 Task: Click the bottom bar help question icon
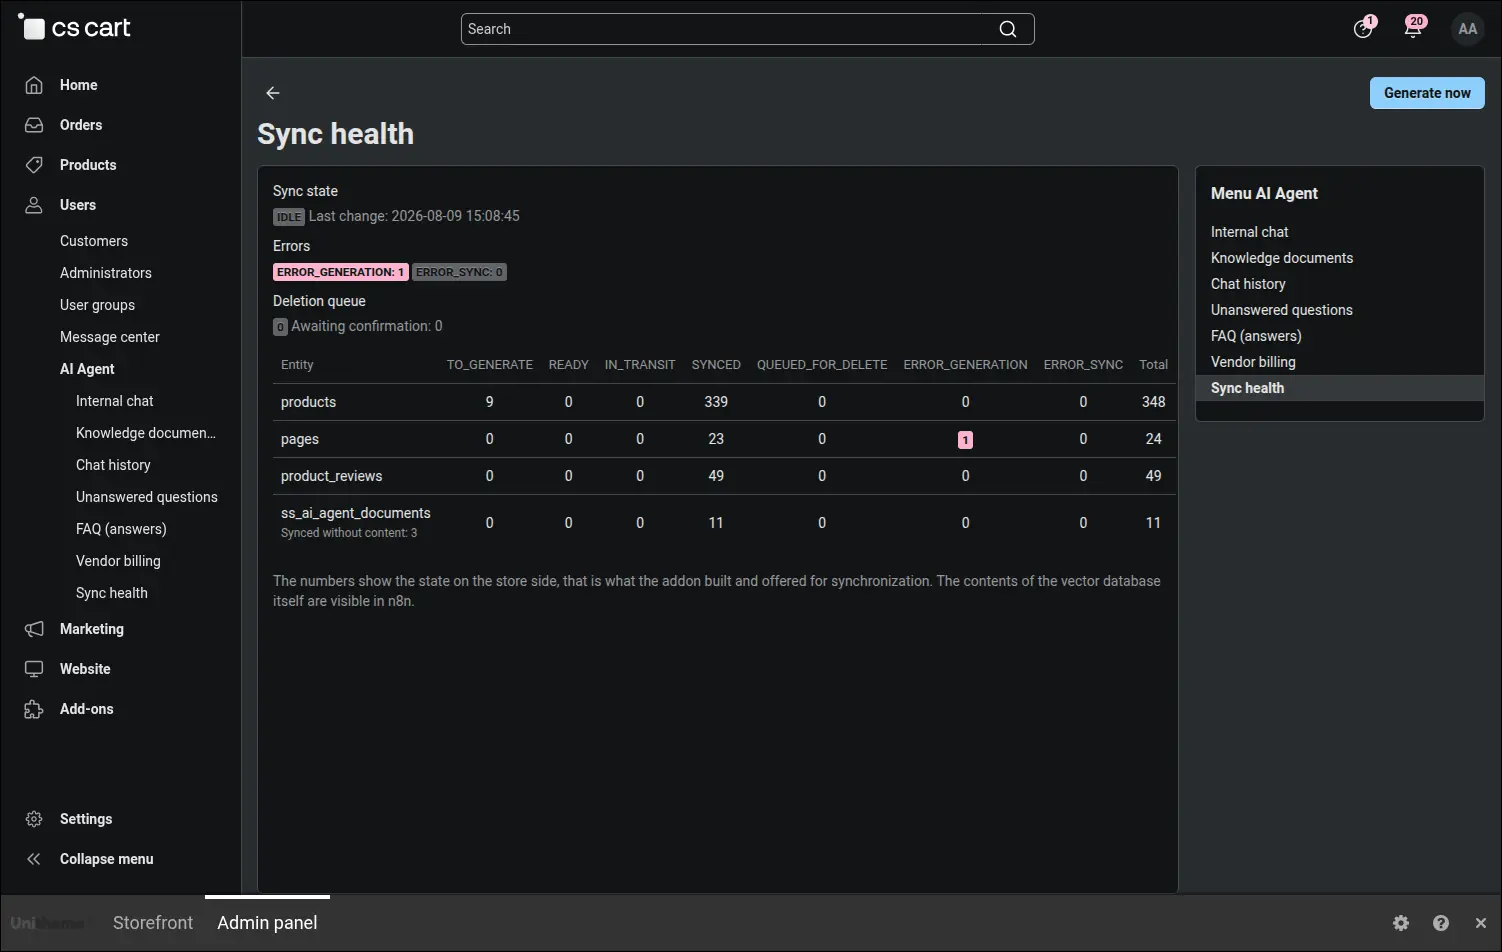(x=1441, y=923)
